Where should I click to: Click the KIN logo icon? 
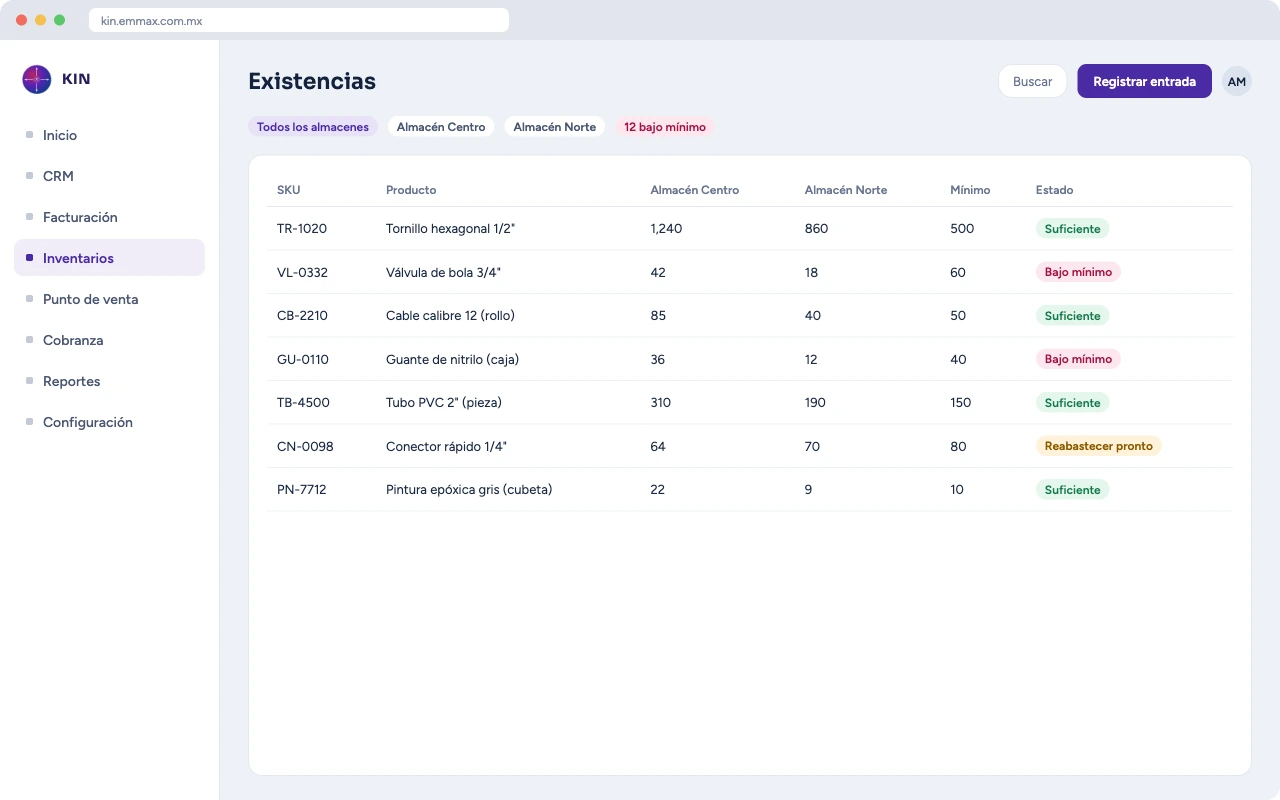click(37, 79)
